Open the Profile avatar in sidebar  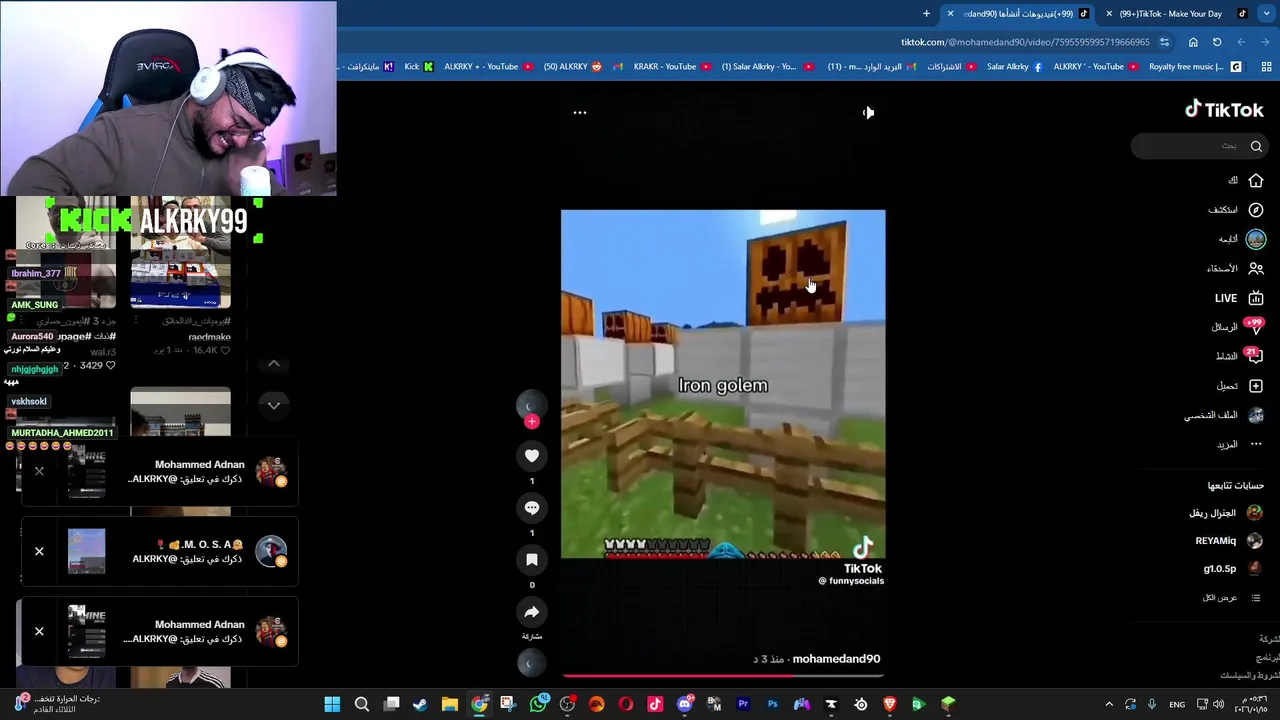click(x=1256, y=415)
